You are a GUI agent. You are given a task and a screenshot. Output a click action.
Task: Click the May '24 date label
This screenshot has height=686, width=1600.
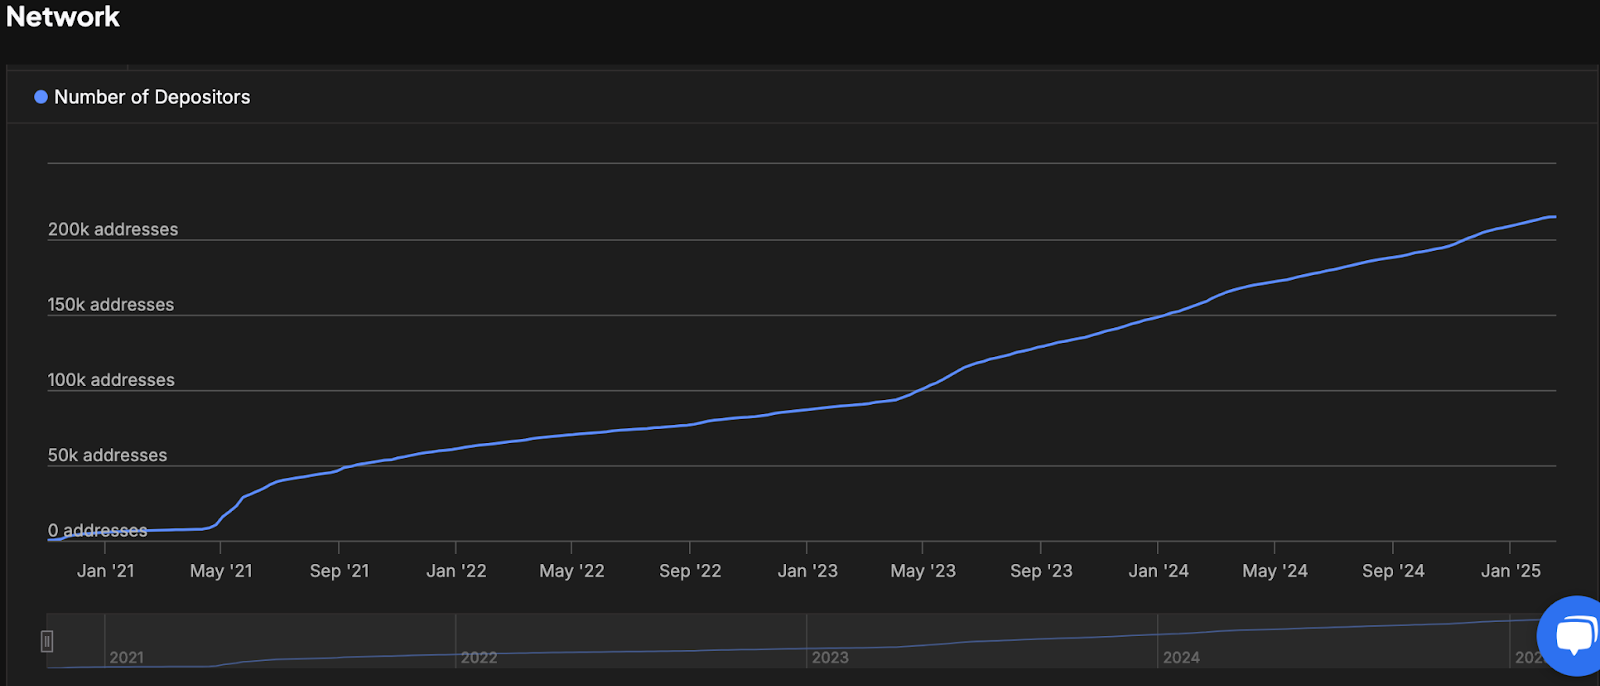pos(1275,571)
